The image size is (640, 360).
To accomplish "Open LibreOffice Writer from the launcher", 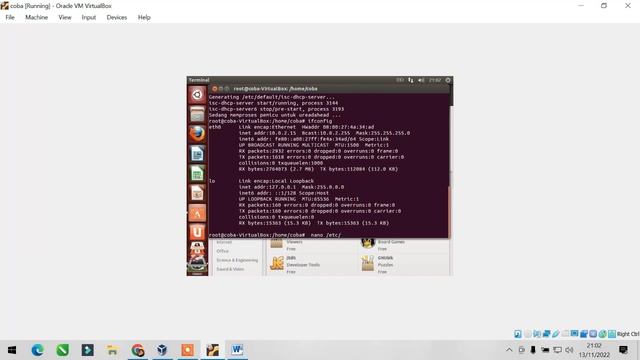I will coord(197,153).
